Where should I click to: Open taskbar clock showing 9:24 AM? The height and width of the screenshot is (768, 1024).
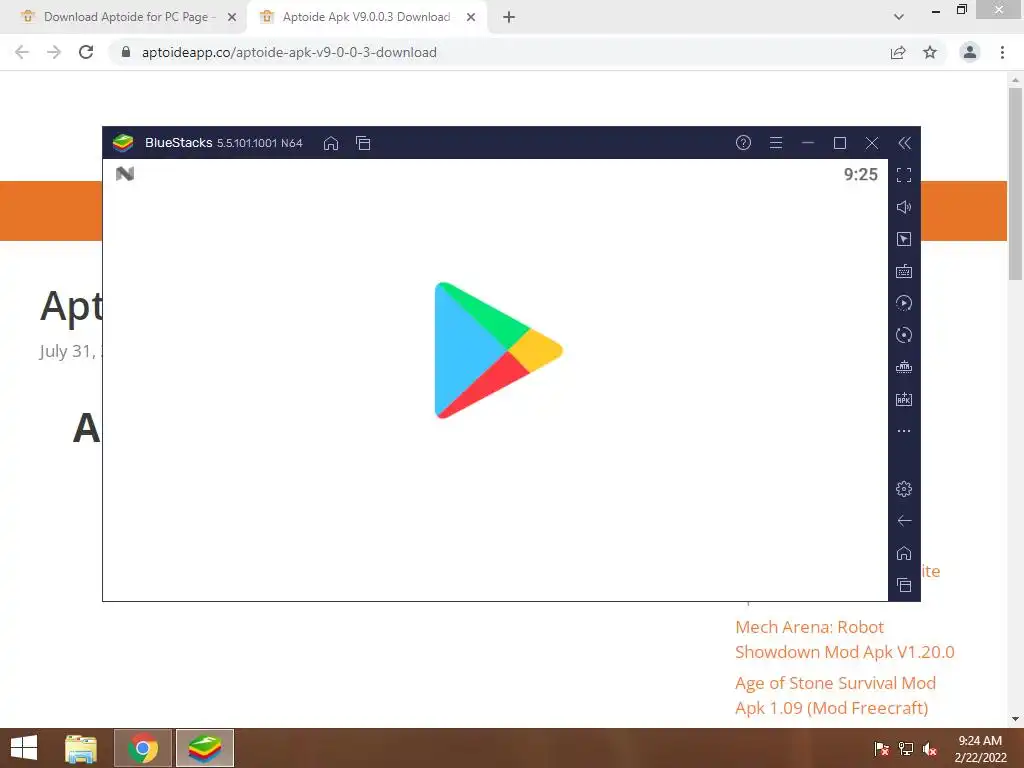click(x=980, y=749)
